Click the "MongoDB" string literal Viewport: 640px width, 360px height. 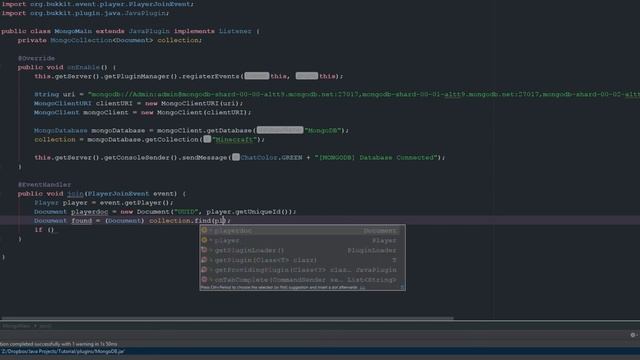pos(323,130)
